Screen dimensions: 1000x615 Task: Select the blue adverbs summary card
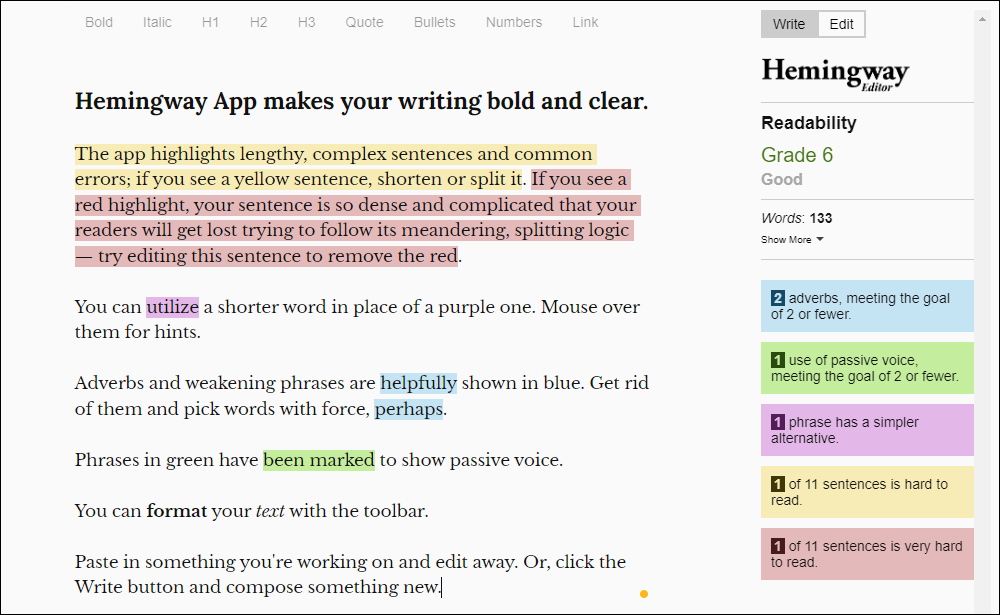click(867, 306)
